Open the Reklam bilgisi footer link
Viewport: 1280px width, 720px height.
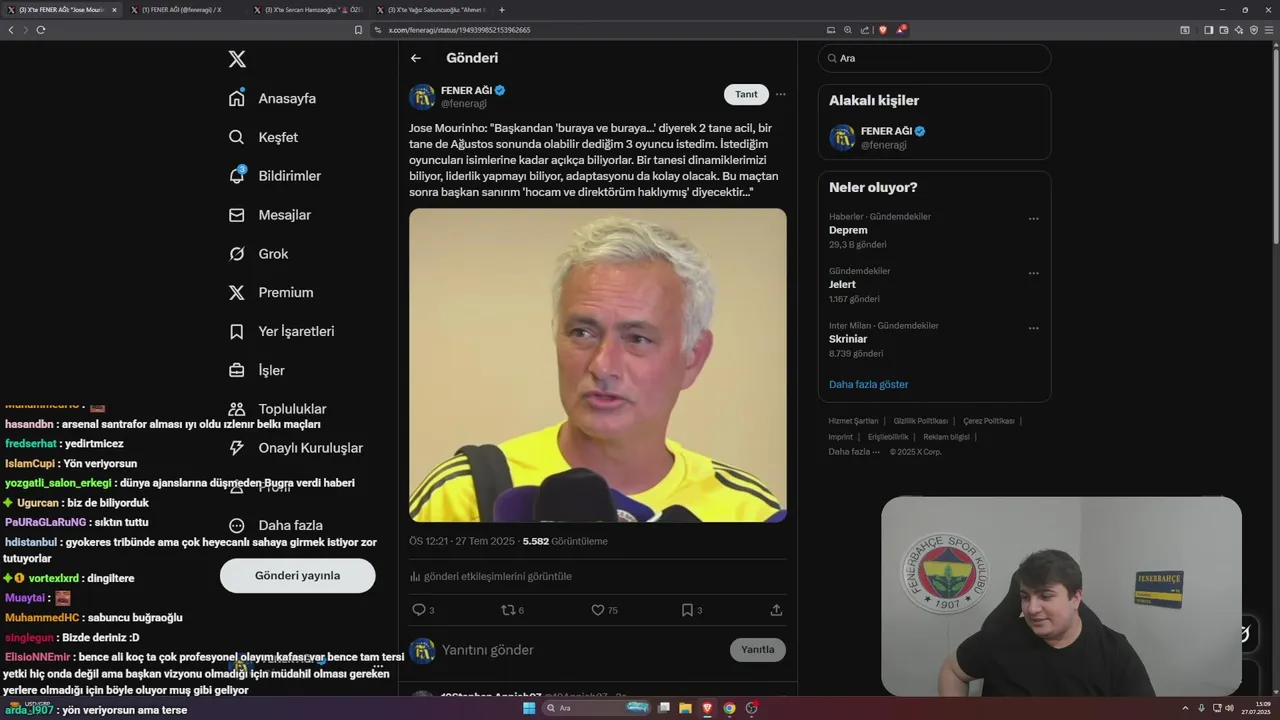[x=946, y=437]
